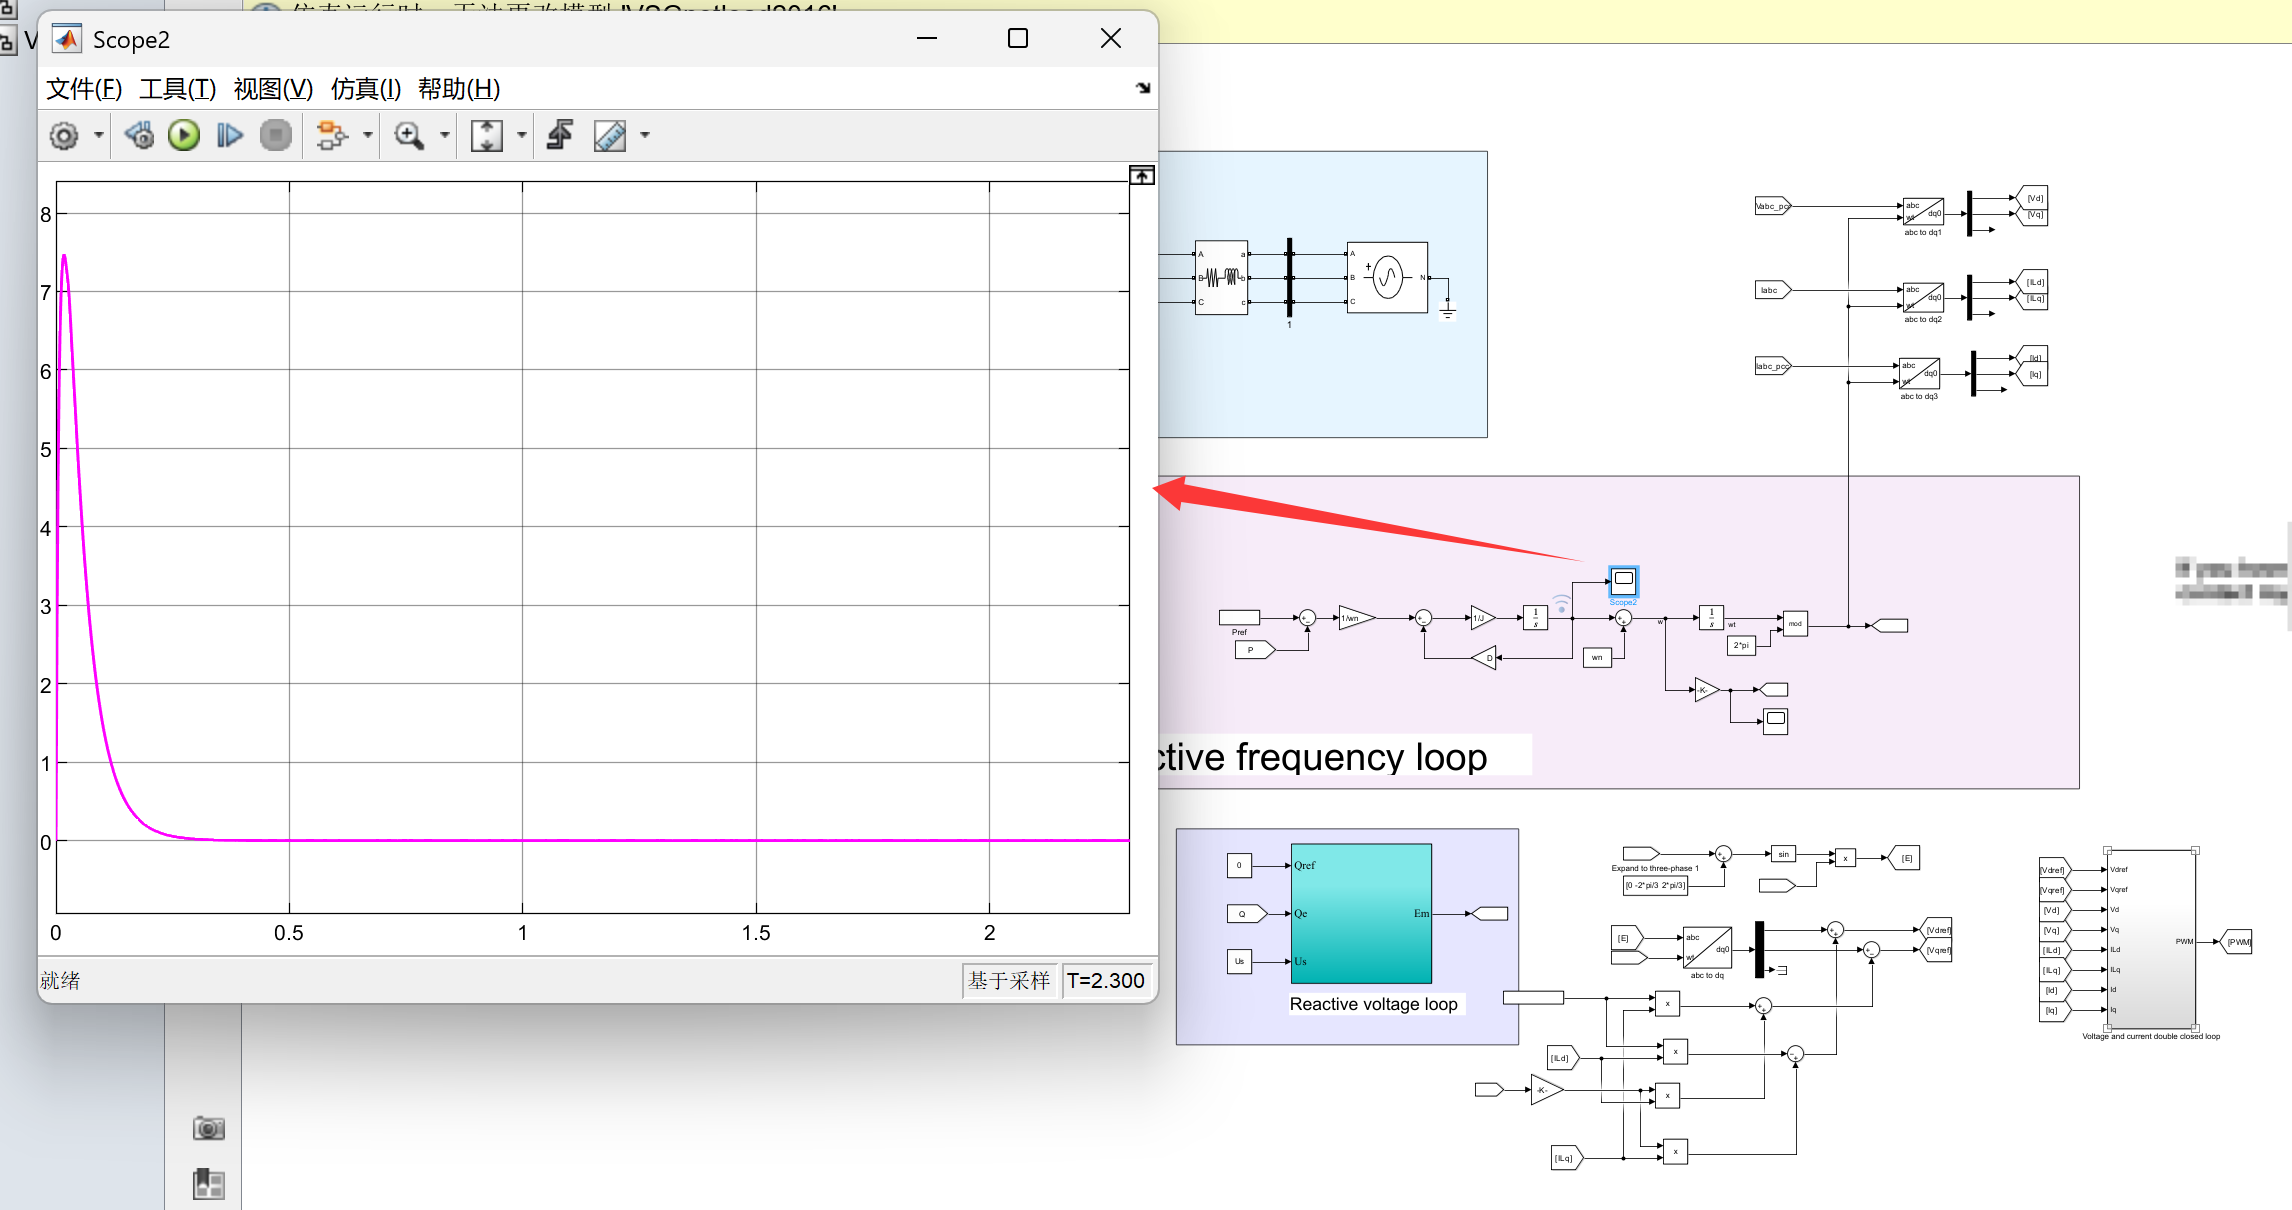Expand the measurements dropdown arrow
The image size is (2292, 1210).
click(645, 136)
